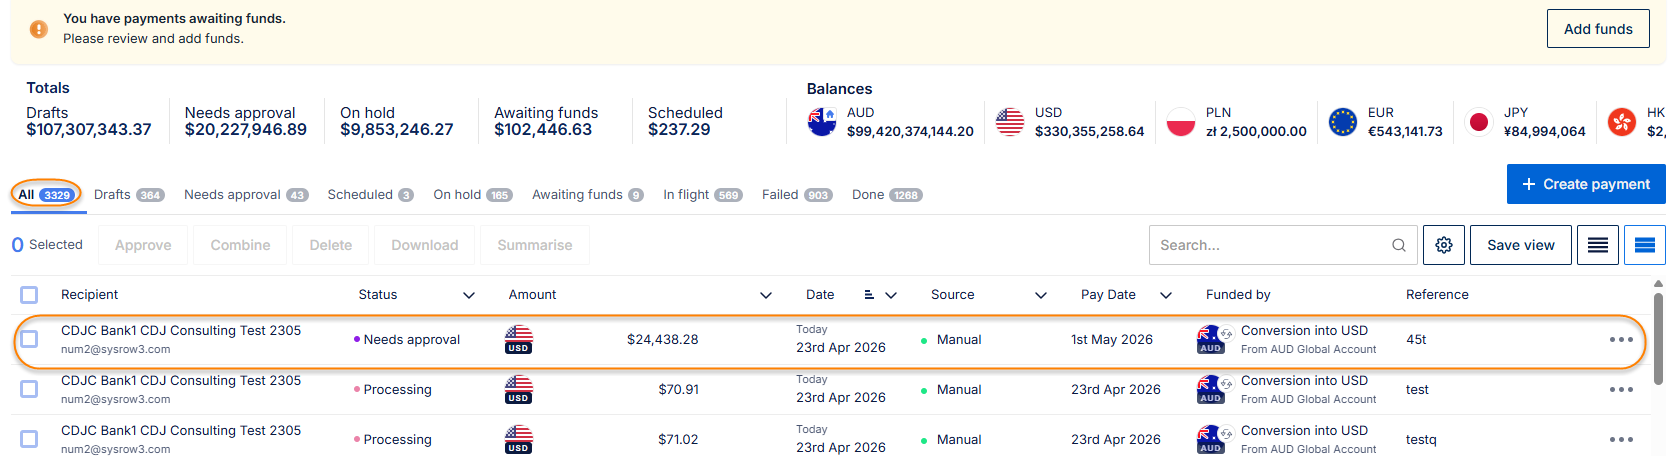Click the Date column sort icon
This screenshot has height=456, width=1673.
click(869, 295)
